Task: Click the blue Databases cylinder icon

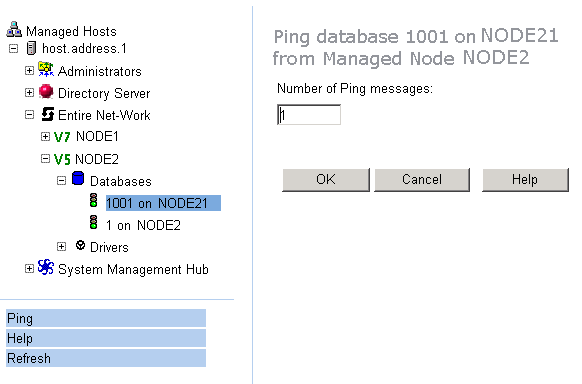Action: (78, 178)
